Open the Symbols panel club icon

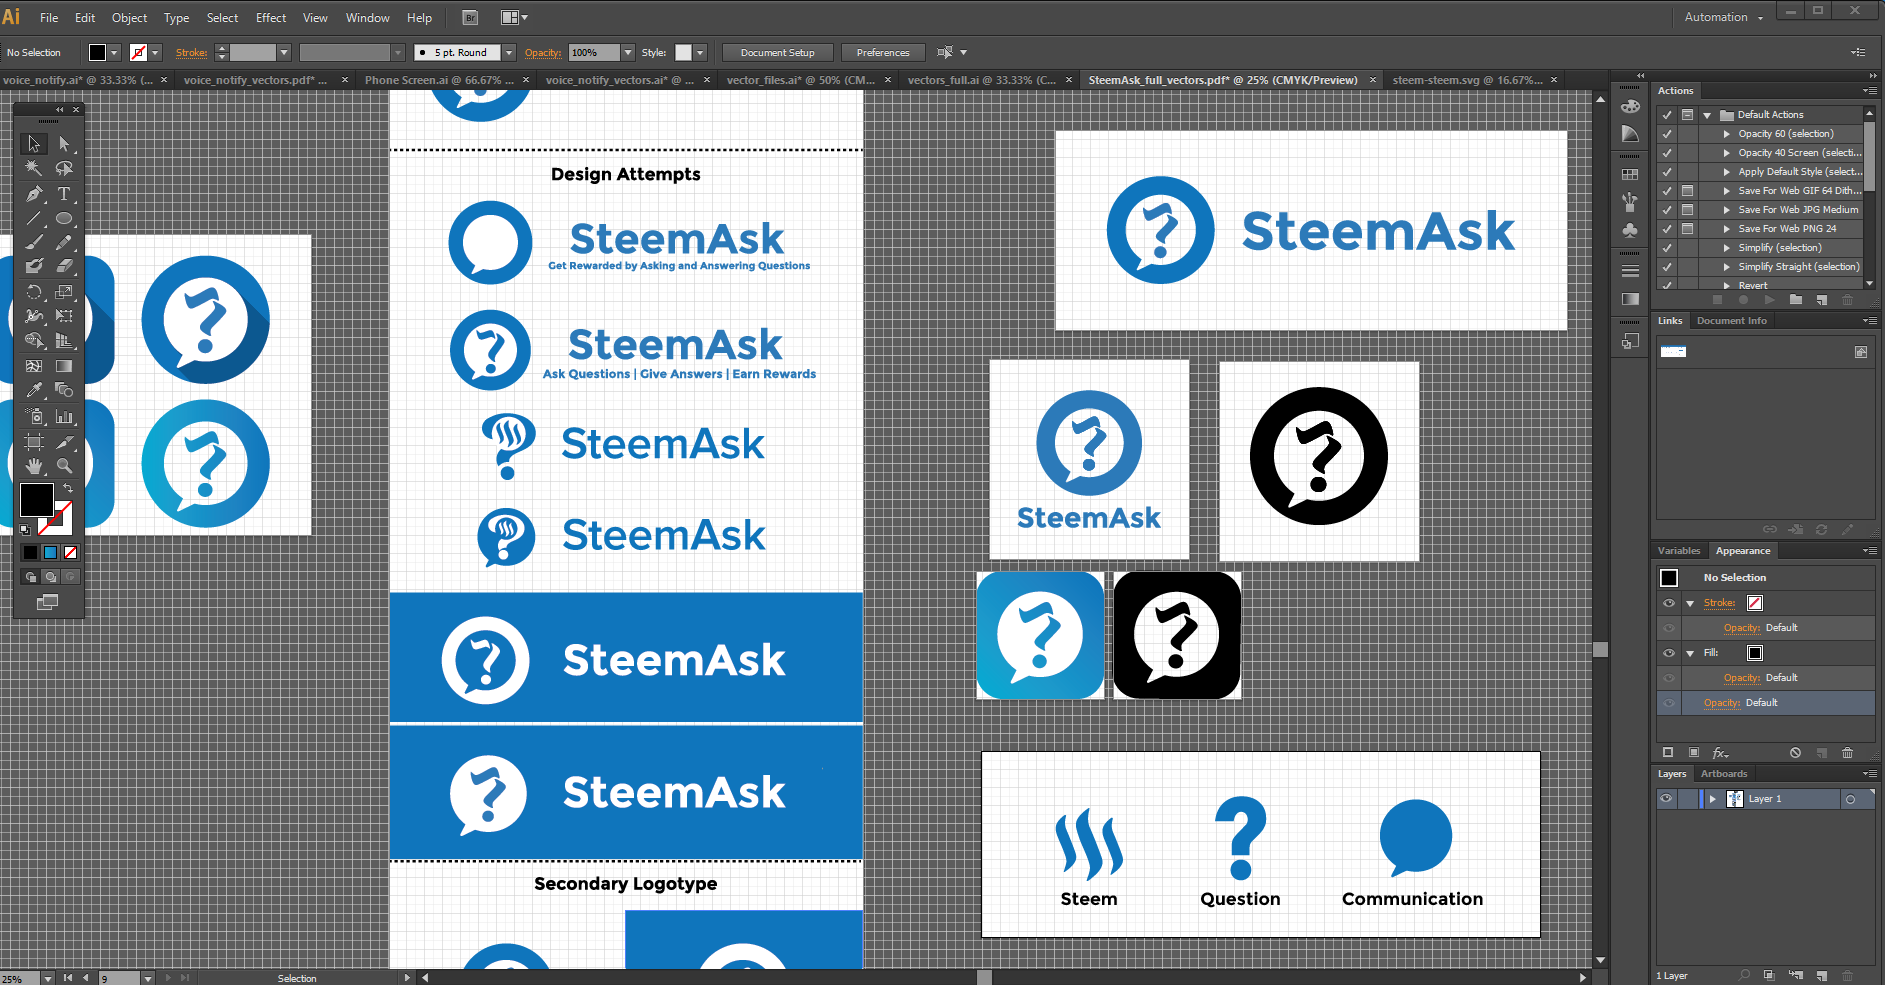(1630, 230)
